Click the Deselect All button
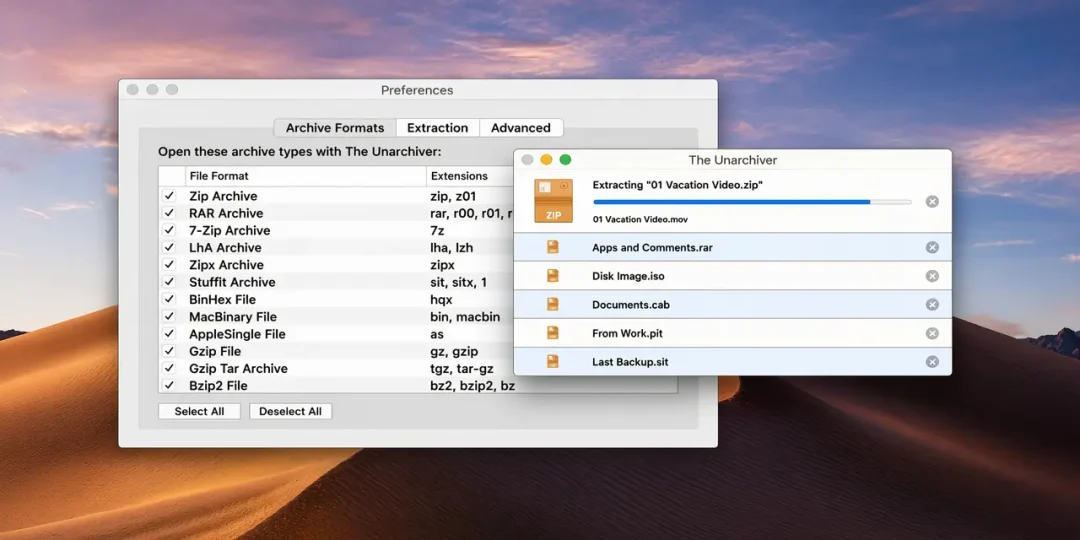The image size is (1080, 540). 290,411
